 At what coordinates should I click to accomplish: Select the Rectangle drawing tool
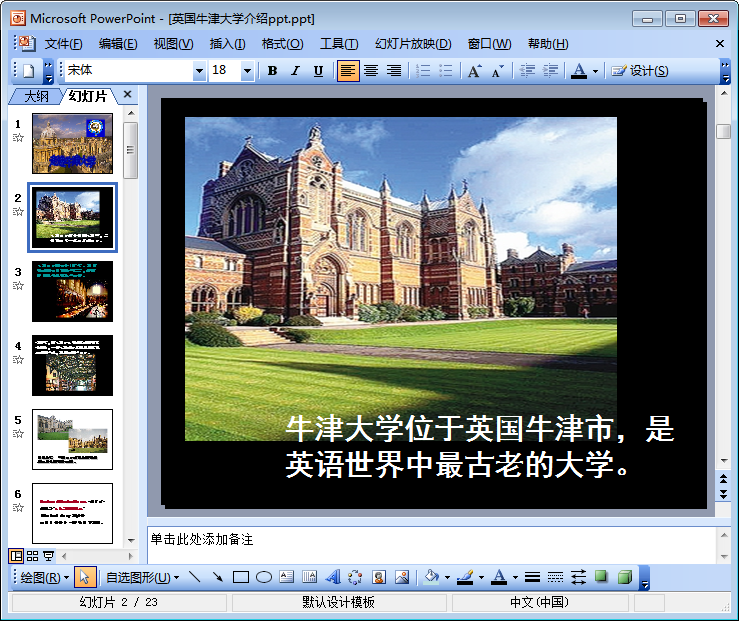point(240,577)
